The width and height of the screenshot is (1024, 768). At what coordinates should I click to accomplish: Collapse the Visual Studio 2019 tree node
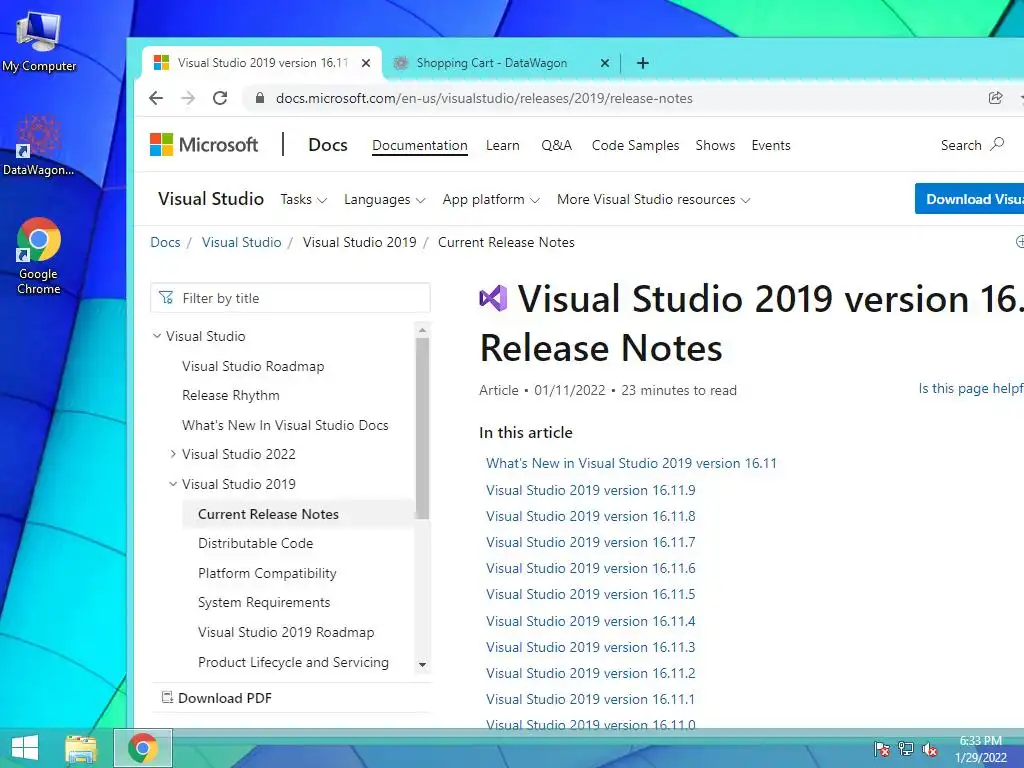point(173,484)
